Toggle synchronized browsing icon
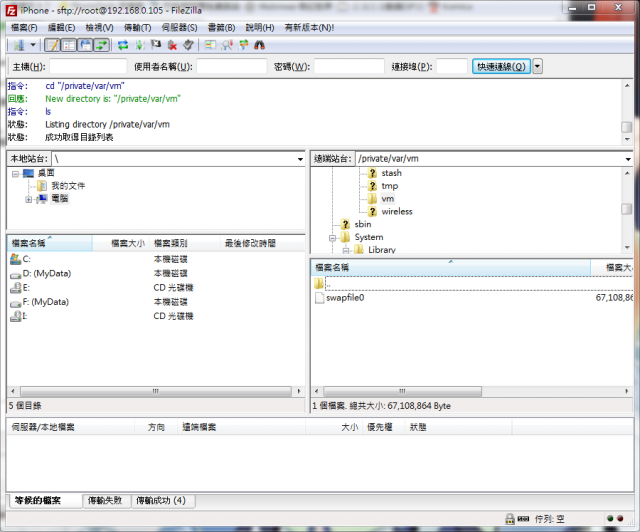This screenshot has height=532, width=640. point(244,45)
